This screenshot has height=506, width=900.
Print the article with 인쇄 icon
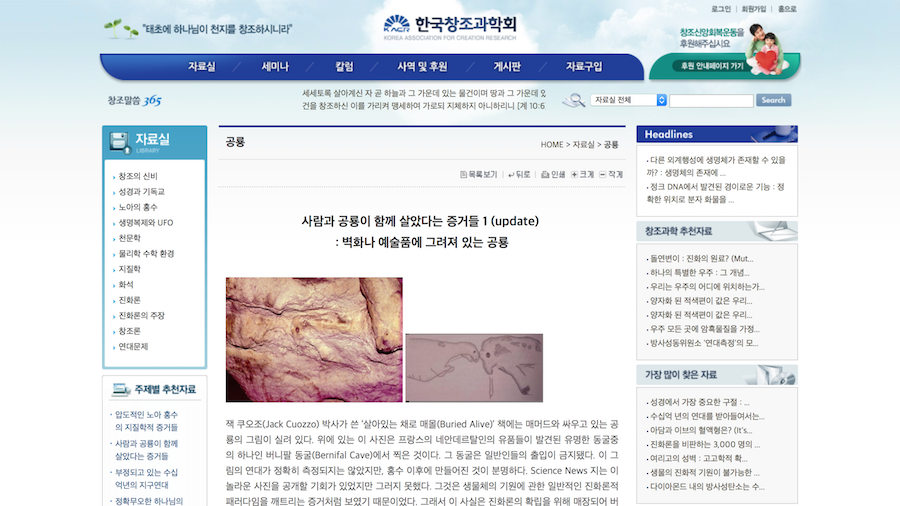click(545, 174)
